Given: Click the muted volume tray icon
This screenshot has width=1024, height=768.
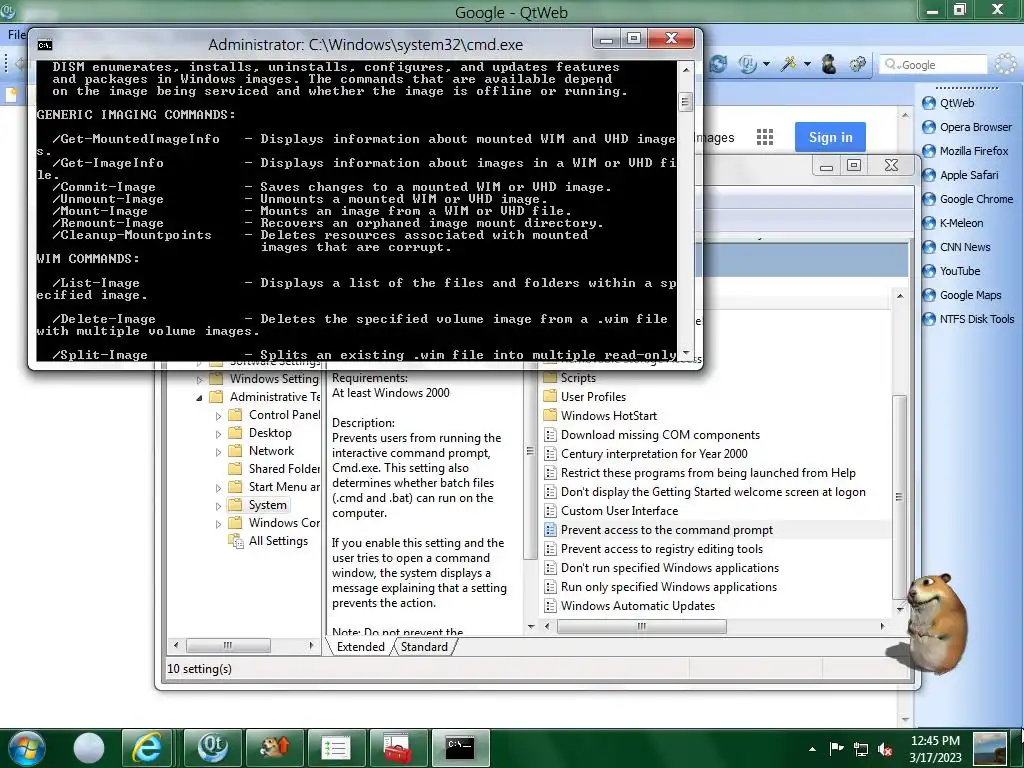Looking at the screenshot, I should pyautogui.click(x=886, y=749).
